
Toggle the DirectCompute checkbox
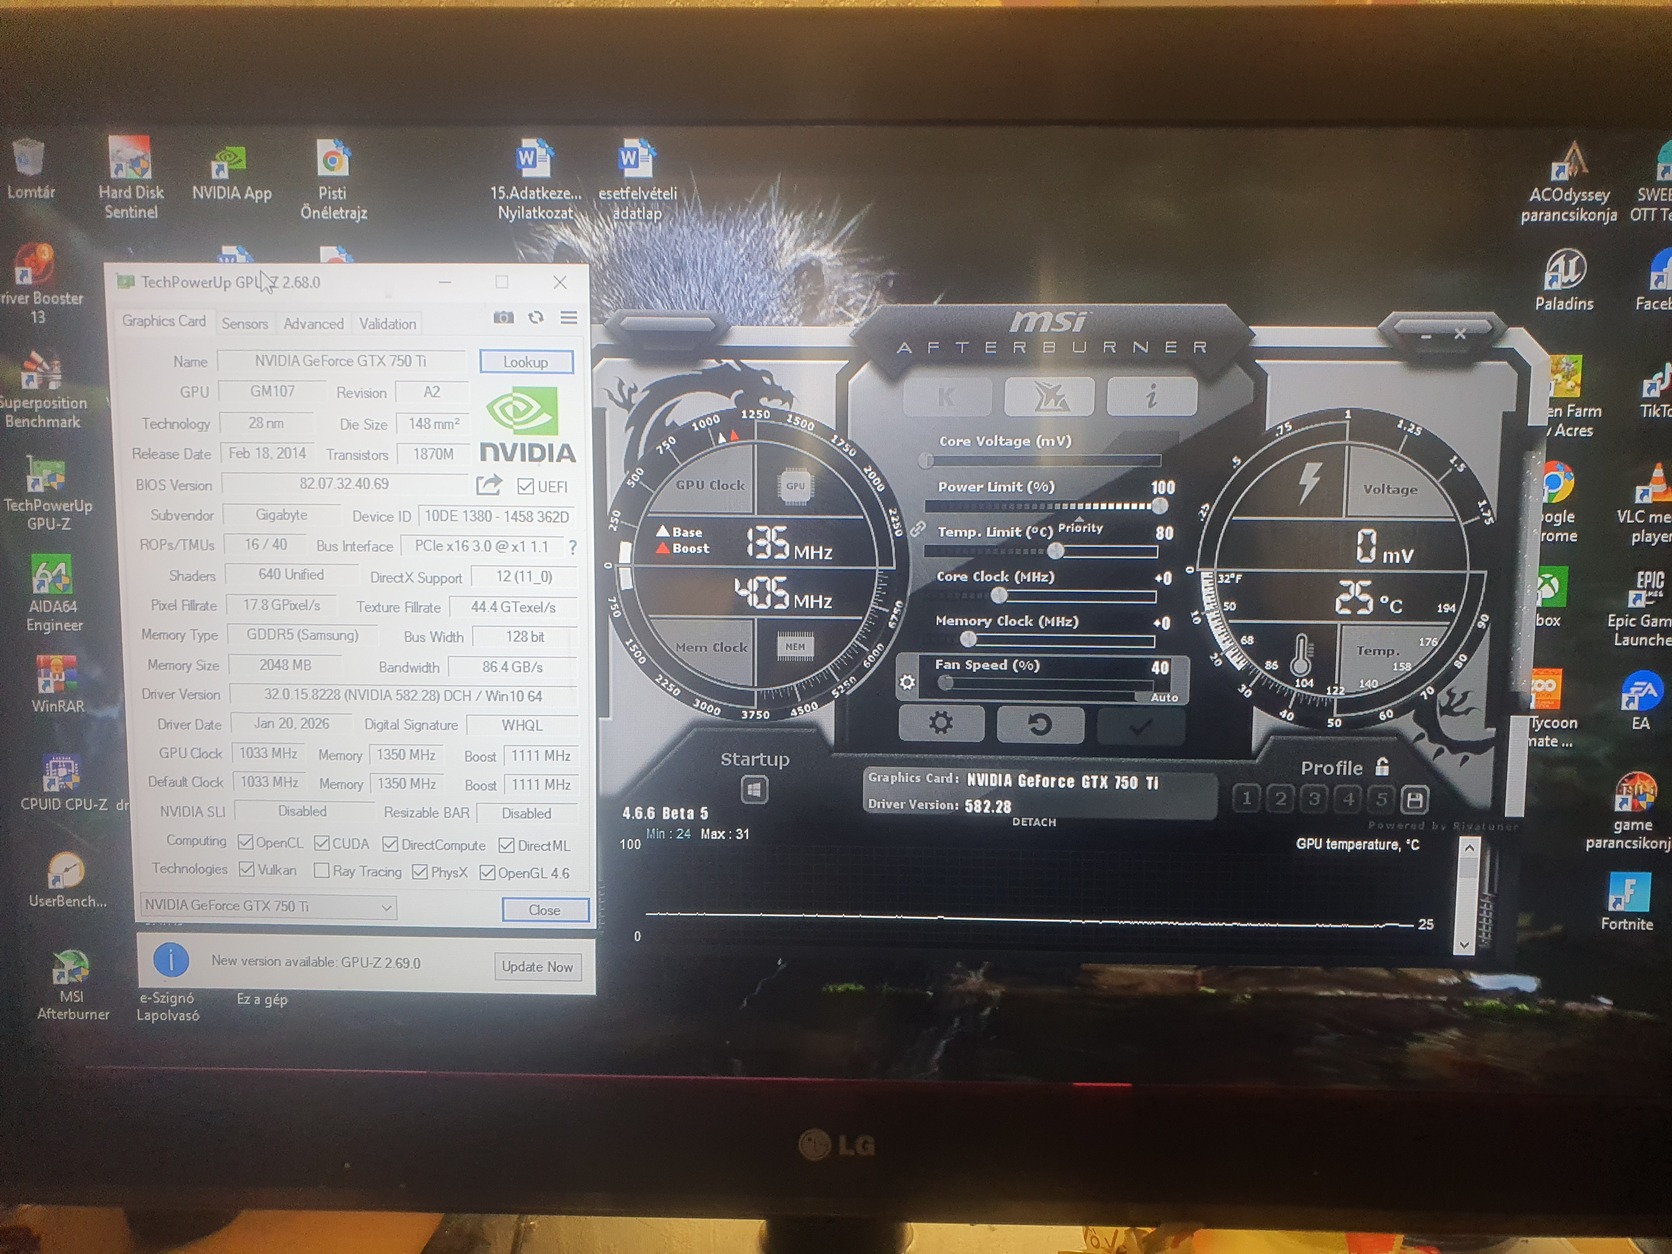coord(390,845)
